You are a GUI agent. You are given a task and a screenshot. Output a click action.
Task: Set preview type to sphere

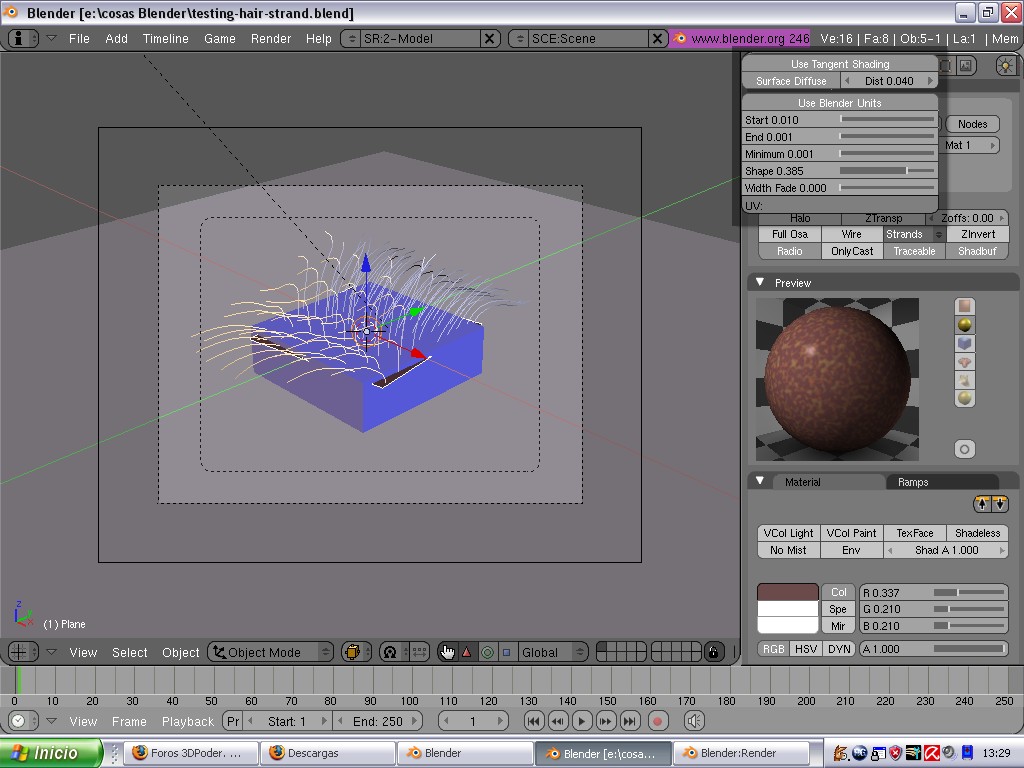(x=965, y=325)
